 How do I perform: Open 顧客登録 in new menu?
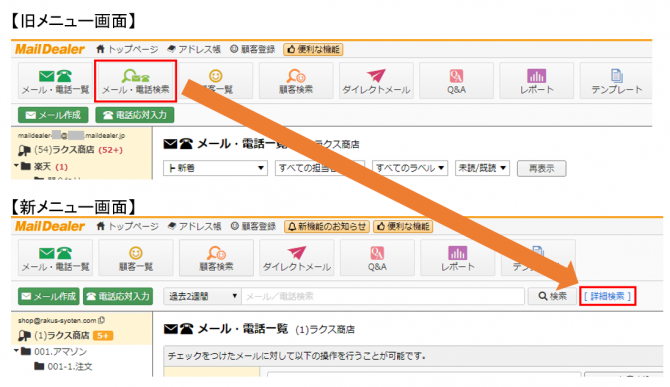(253, 226)
